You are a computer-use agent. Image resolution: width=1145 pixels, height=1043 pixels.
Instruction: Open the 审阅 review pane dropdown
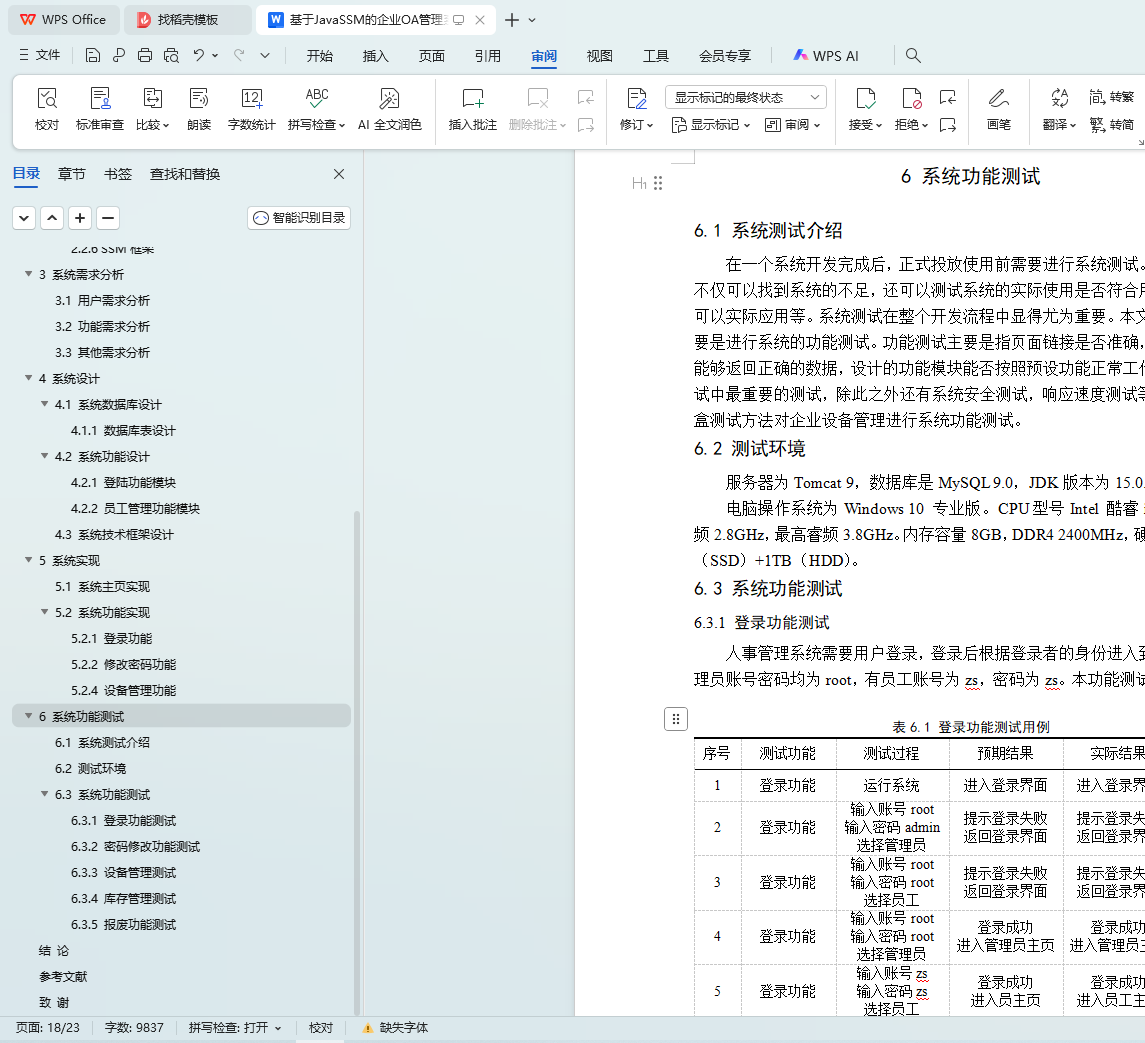[x=792, y=125]
